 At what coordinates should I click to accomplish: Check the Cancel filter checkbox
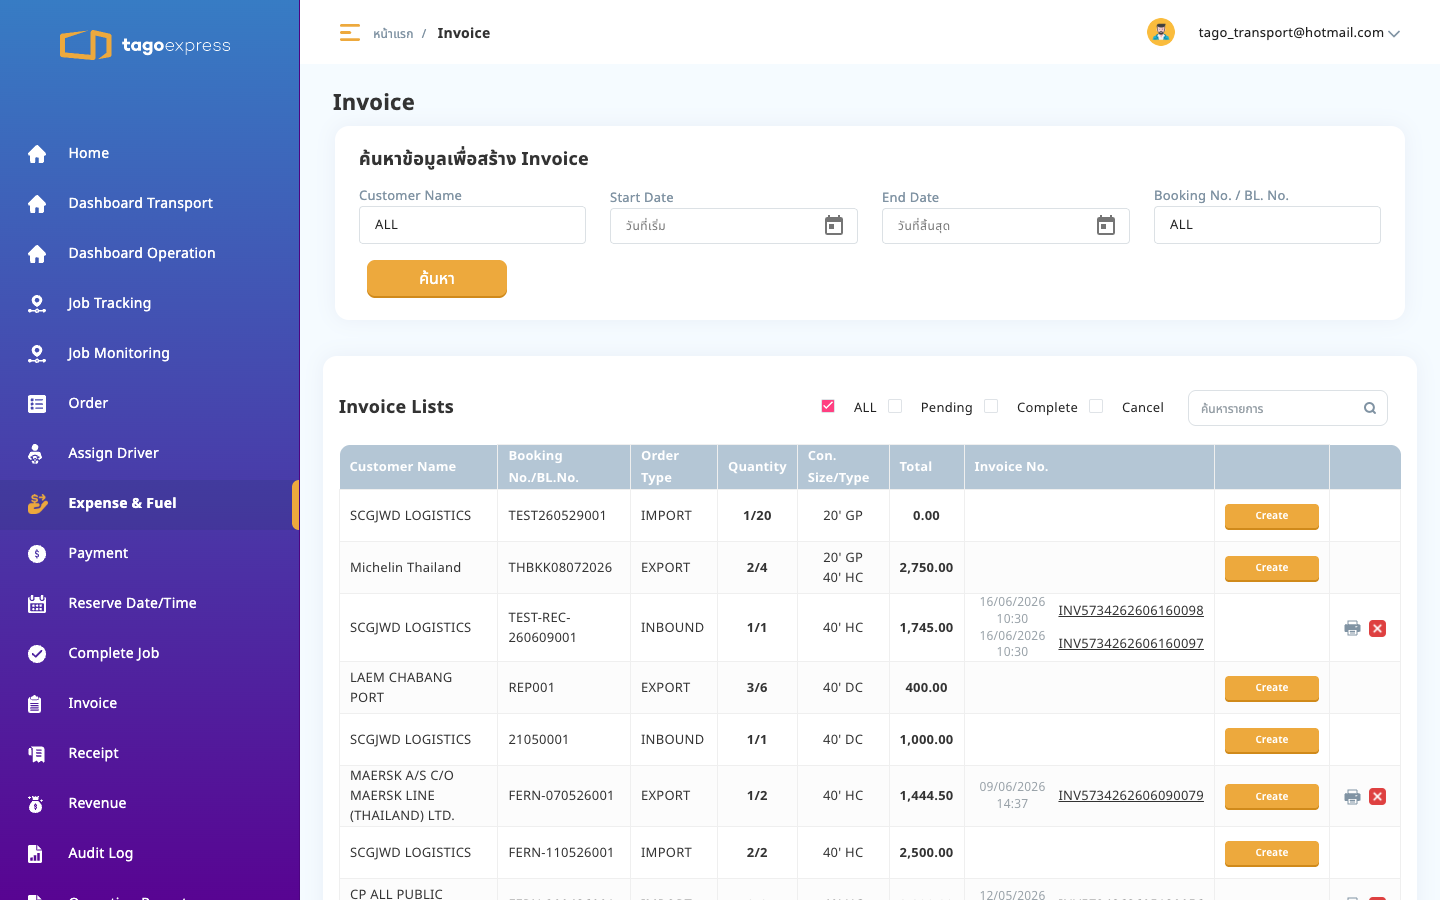click(x=1096, y=406)
